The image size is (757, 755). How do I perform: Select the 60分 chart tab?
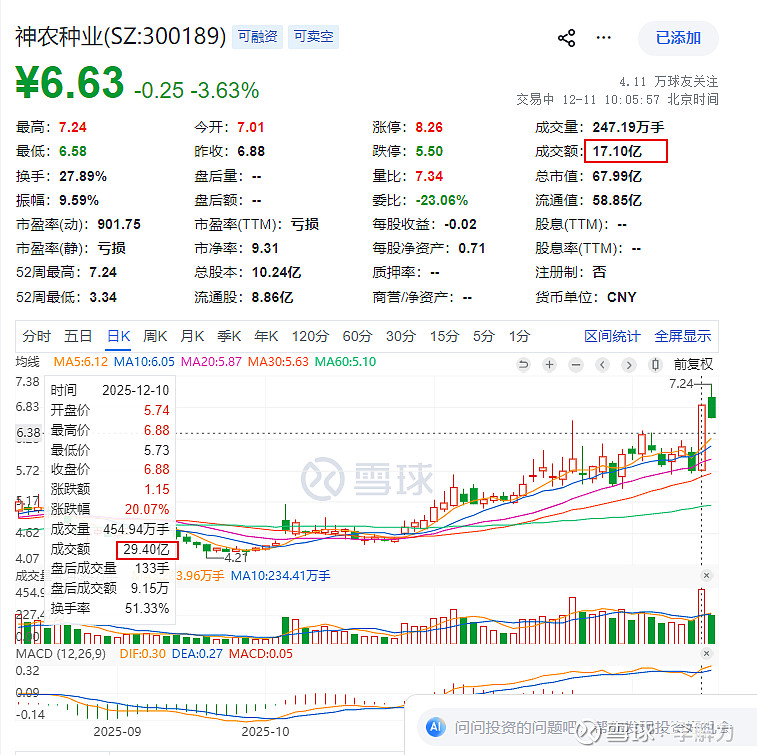357,336
